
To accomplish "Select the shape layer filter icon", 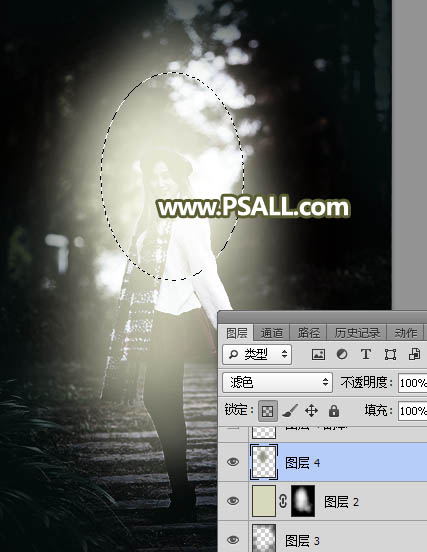I will tap(390, 354).
